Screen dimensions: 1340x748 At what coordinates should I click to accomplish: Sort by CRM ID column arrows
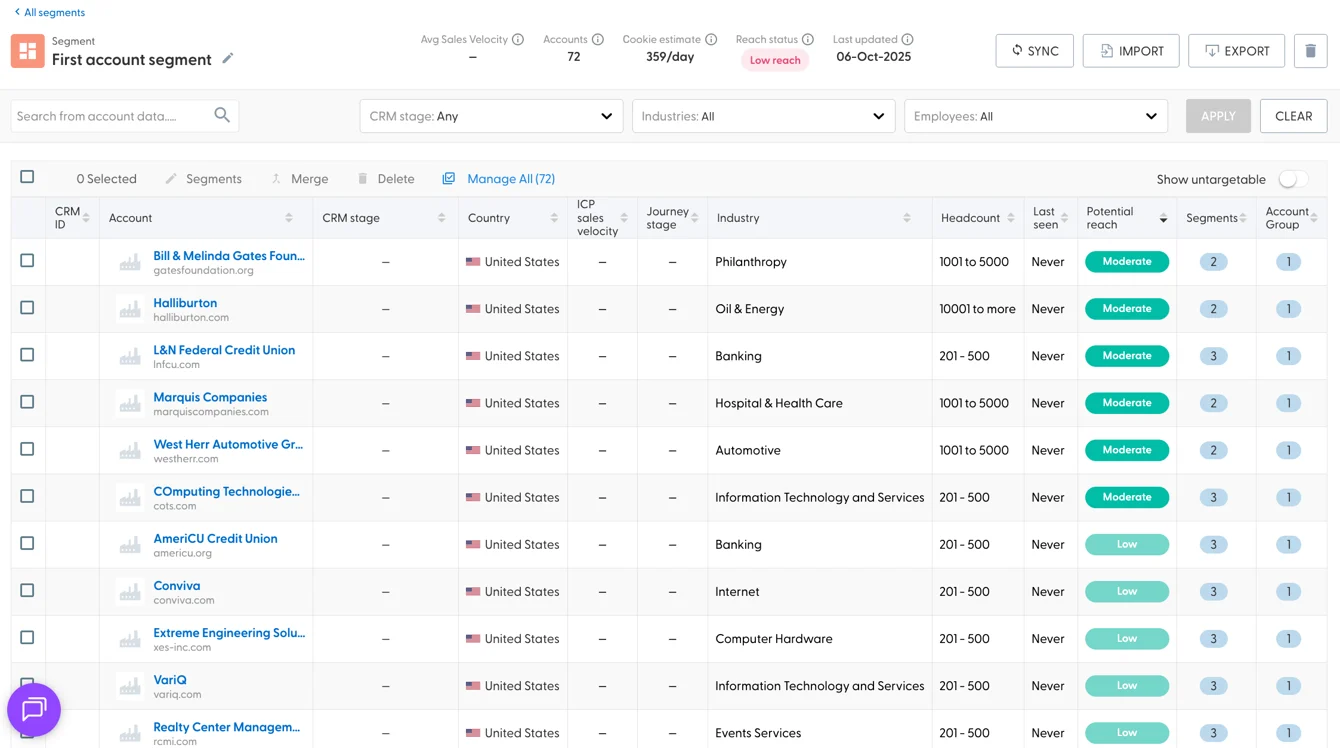click(x=86, y=218)
